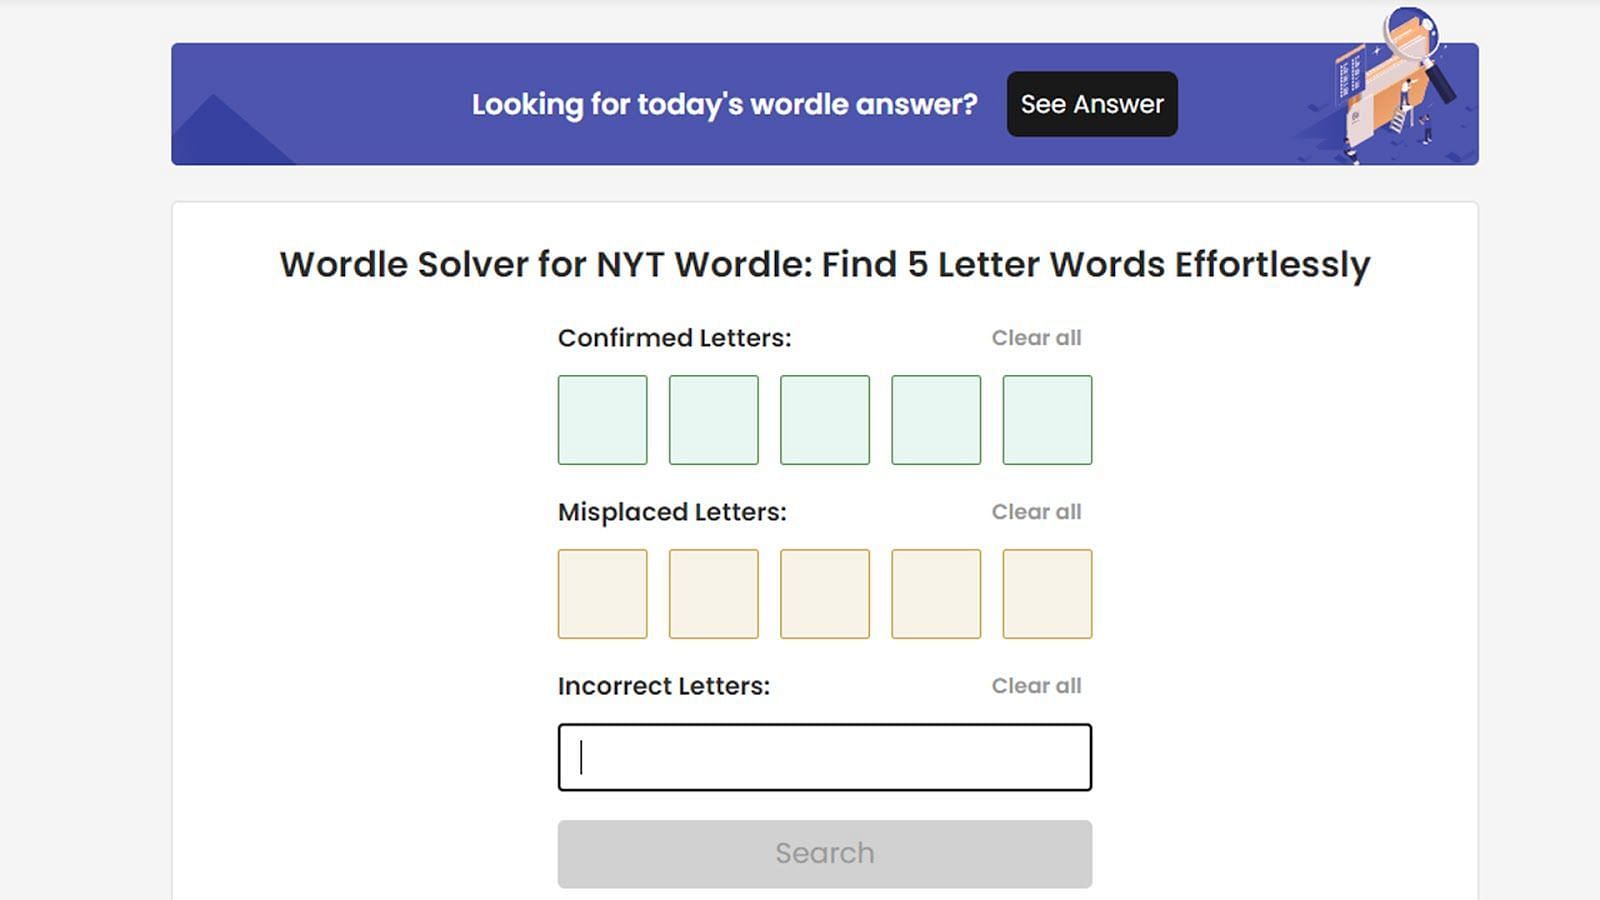Clear all Confirmed Letters
Screen dimensions: 1600x900
click(x=1036, y=338)
